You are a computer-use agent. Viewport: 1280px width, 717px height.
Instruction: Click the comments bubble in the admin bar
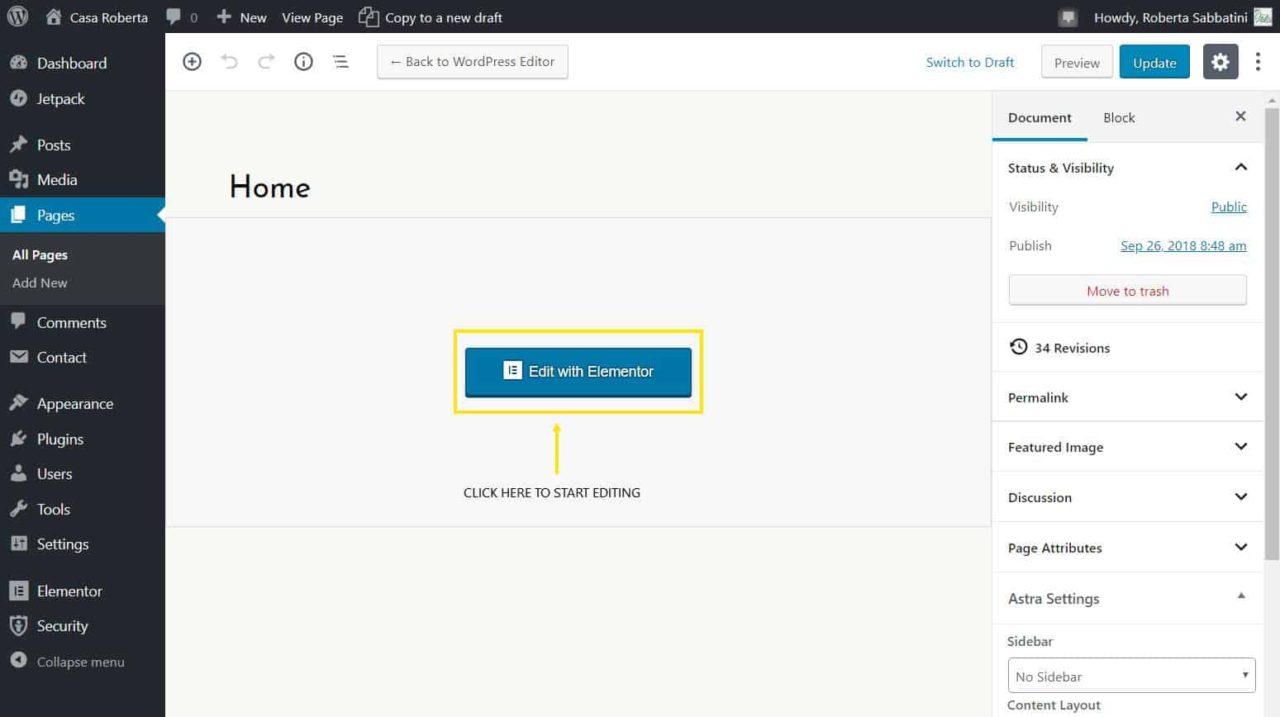pos(178,16)
